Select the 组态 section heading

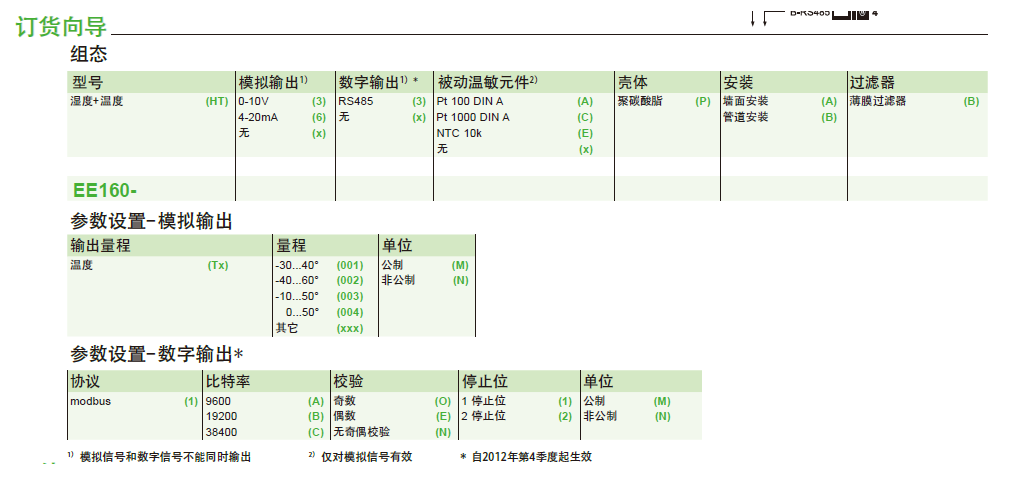click(89, 54)
